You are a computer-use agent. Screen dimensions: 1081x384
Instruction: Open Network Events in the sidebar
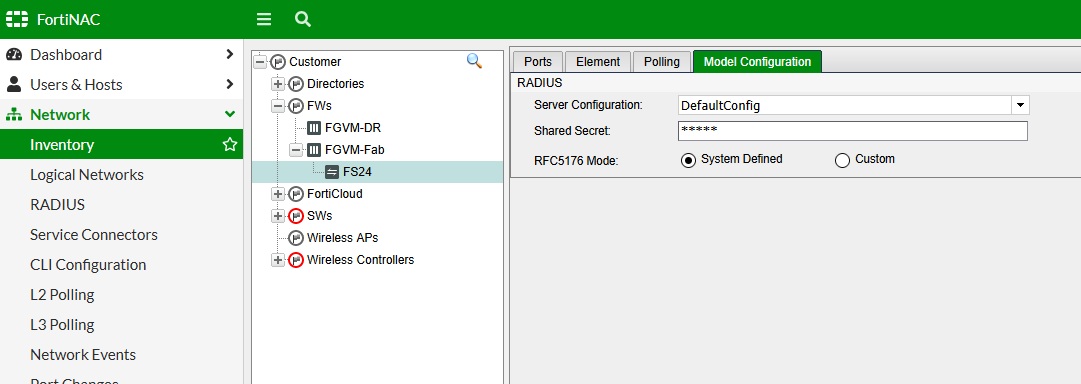tap(83, 354)
